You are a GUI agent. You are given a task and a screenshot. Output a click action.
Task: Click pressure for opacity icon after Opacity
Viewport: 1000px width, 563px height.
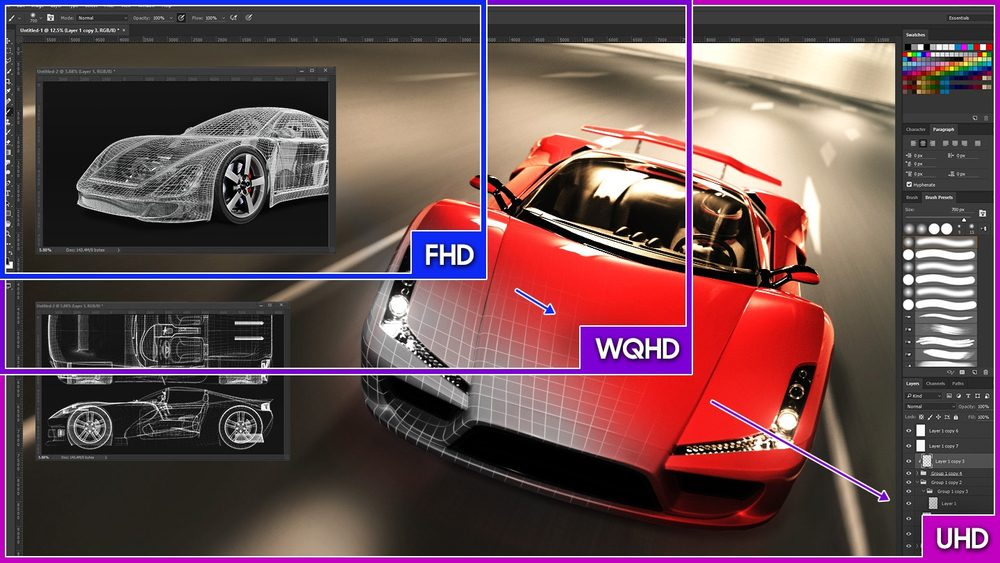[x=181, y=18]
